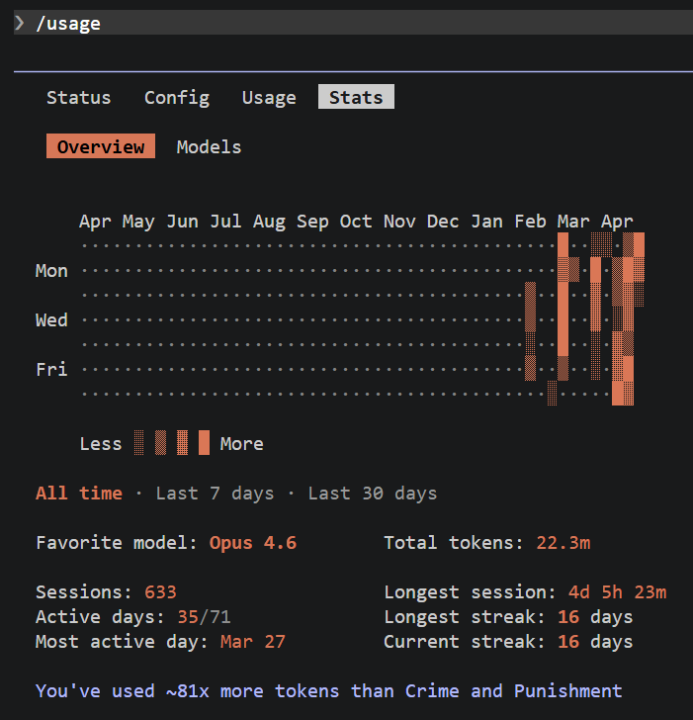
Task: Switch to the Status tab
Action: coord(79,97)
